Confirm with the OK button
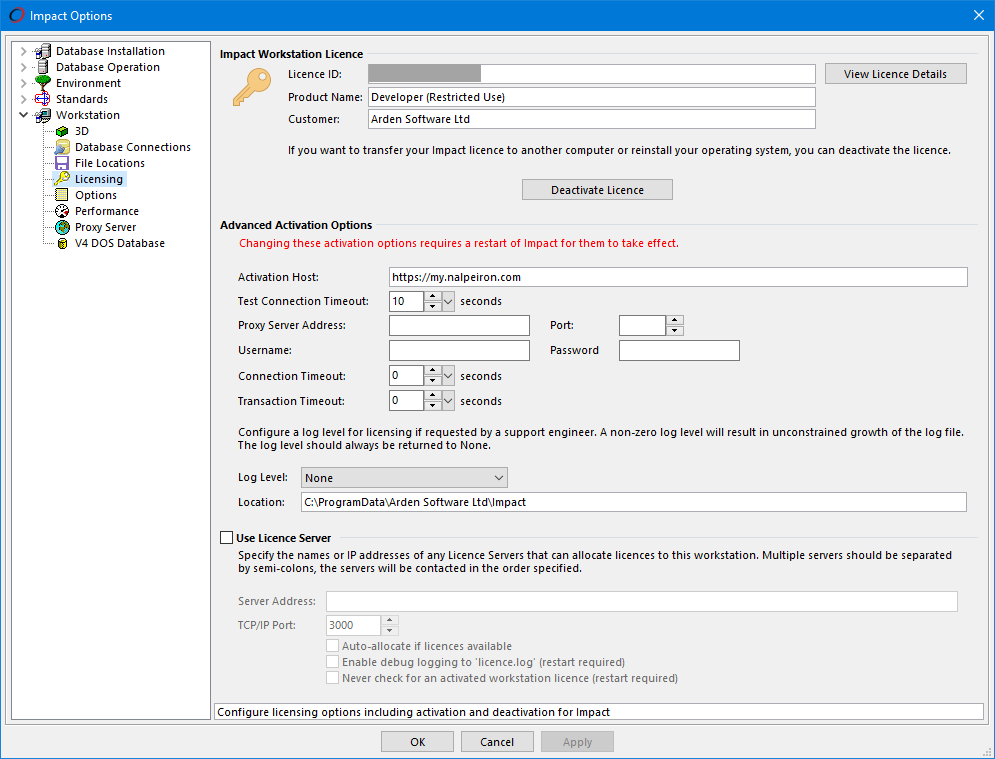This screenshot has width=995, height=759. [418, 741]
